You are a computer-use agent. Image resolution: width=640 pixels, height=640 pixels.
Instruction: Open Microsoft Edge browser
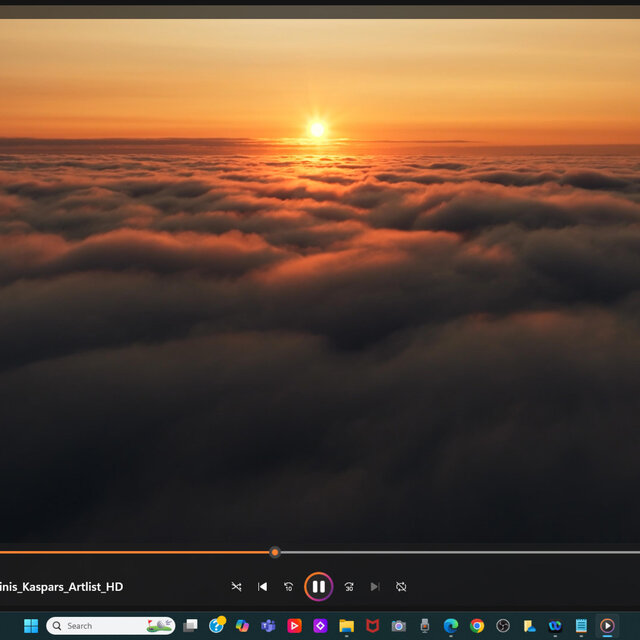pos(451,626)
